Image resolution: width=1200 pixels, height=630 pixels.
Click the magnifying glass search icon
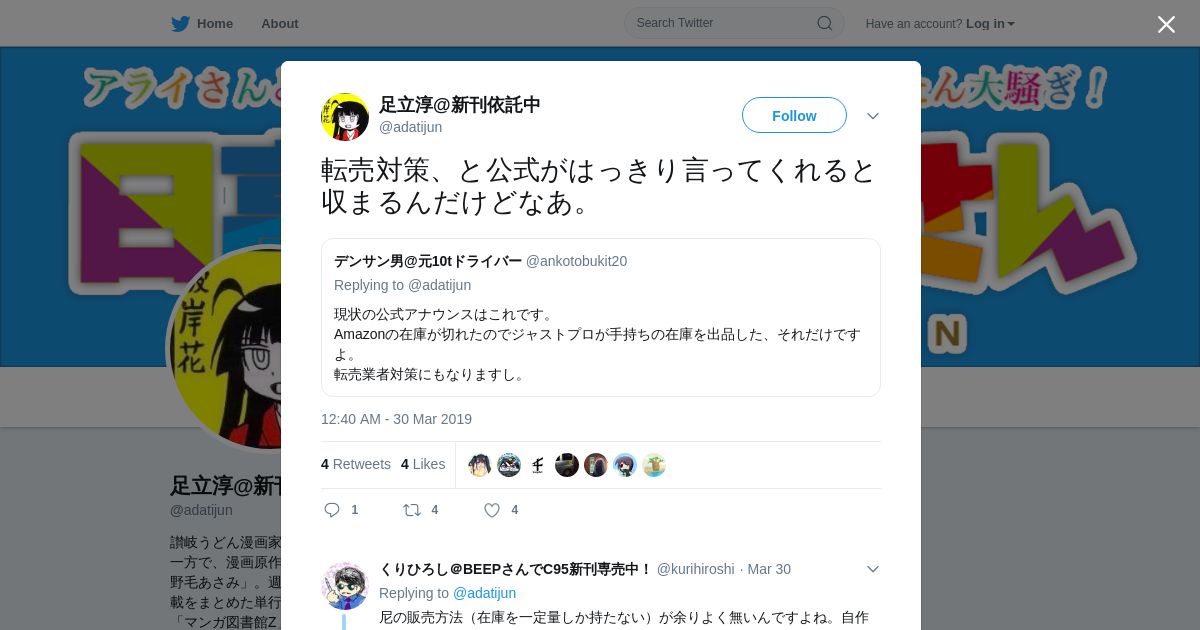click(825, 23)
